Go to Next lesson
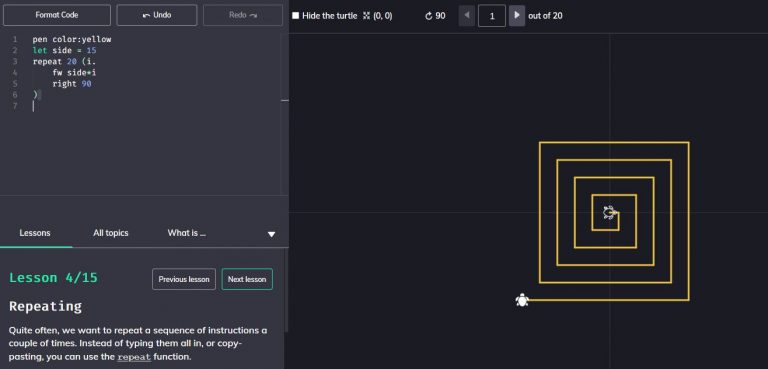 click(247, 279)
